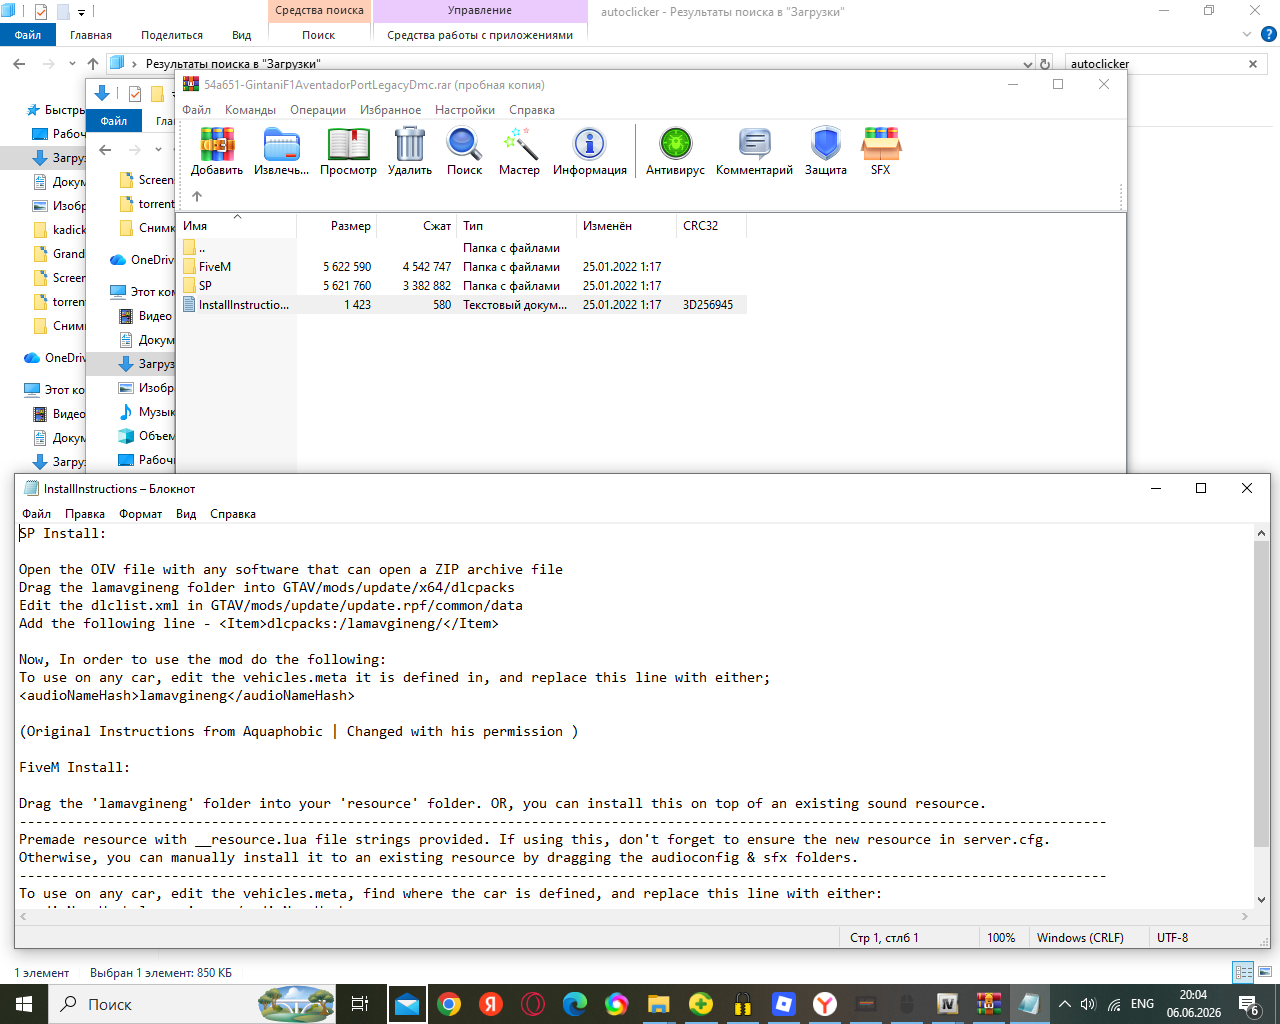
Task: Click the Notepad horizontal scrollbar right arrow
Action: click(x=1245, y=916)
